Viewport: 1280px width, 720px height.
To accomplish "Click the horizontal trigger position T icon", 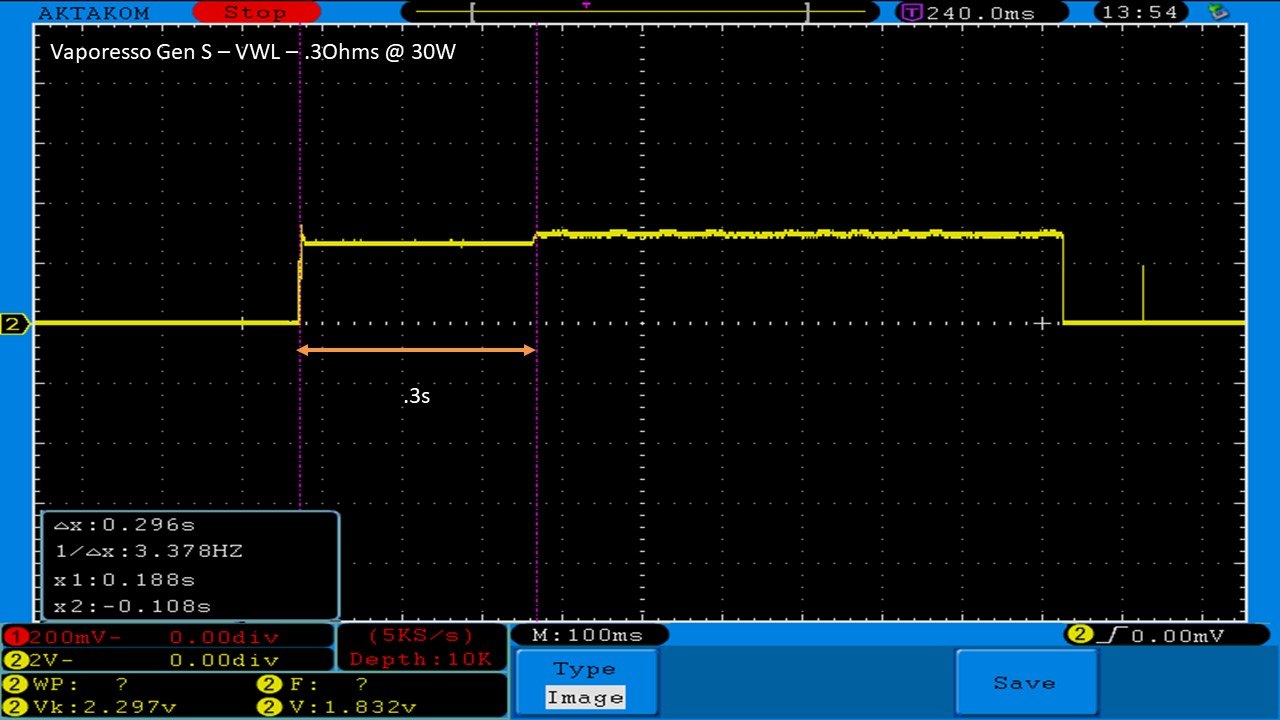I will [x=912, y=13].
